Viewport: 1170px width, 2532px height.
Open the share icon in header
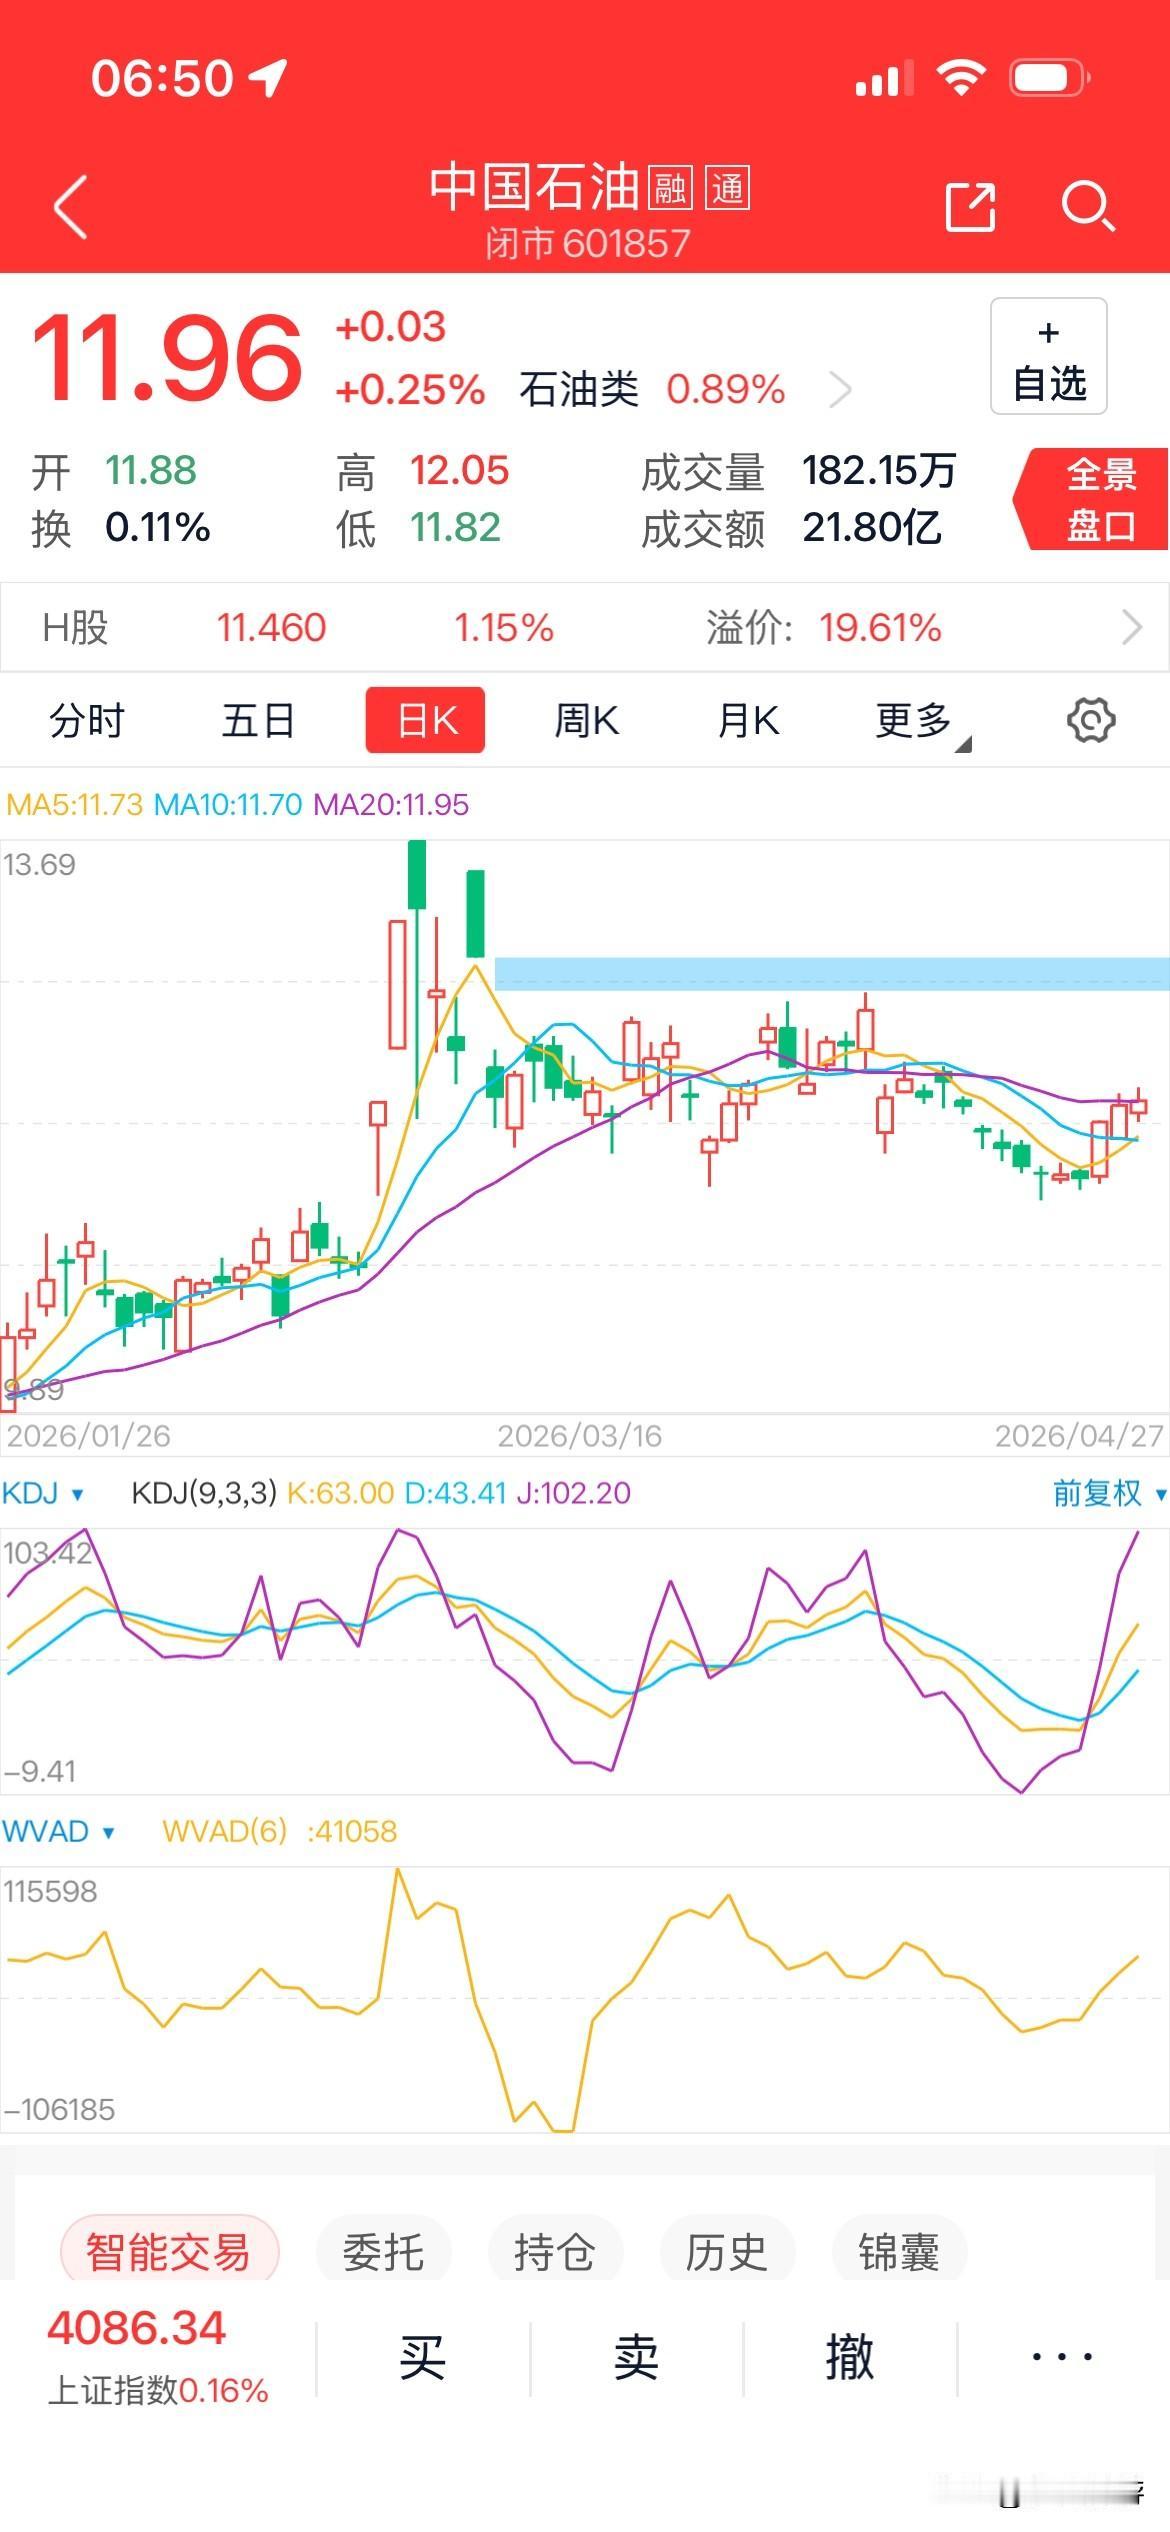[x=970, y=207]
